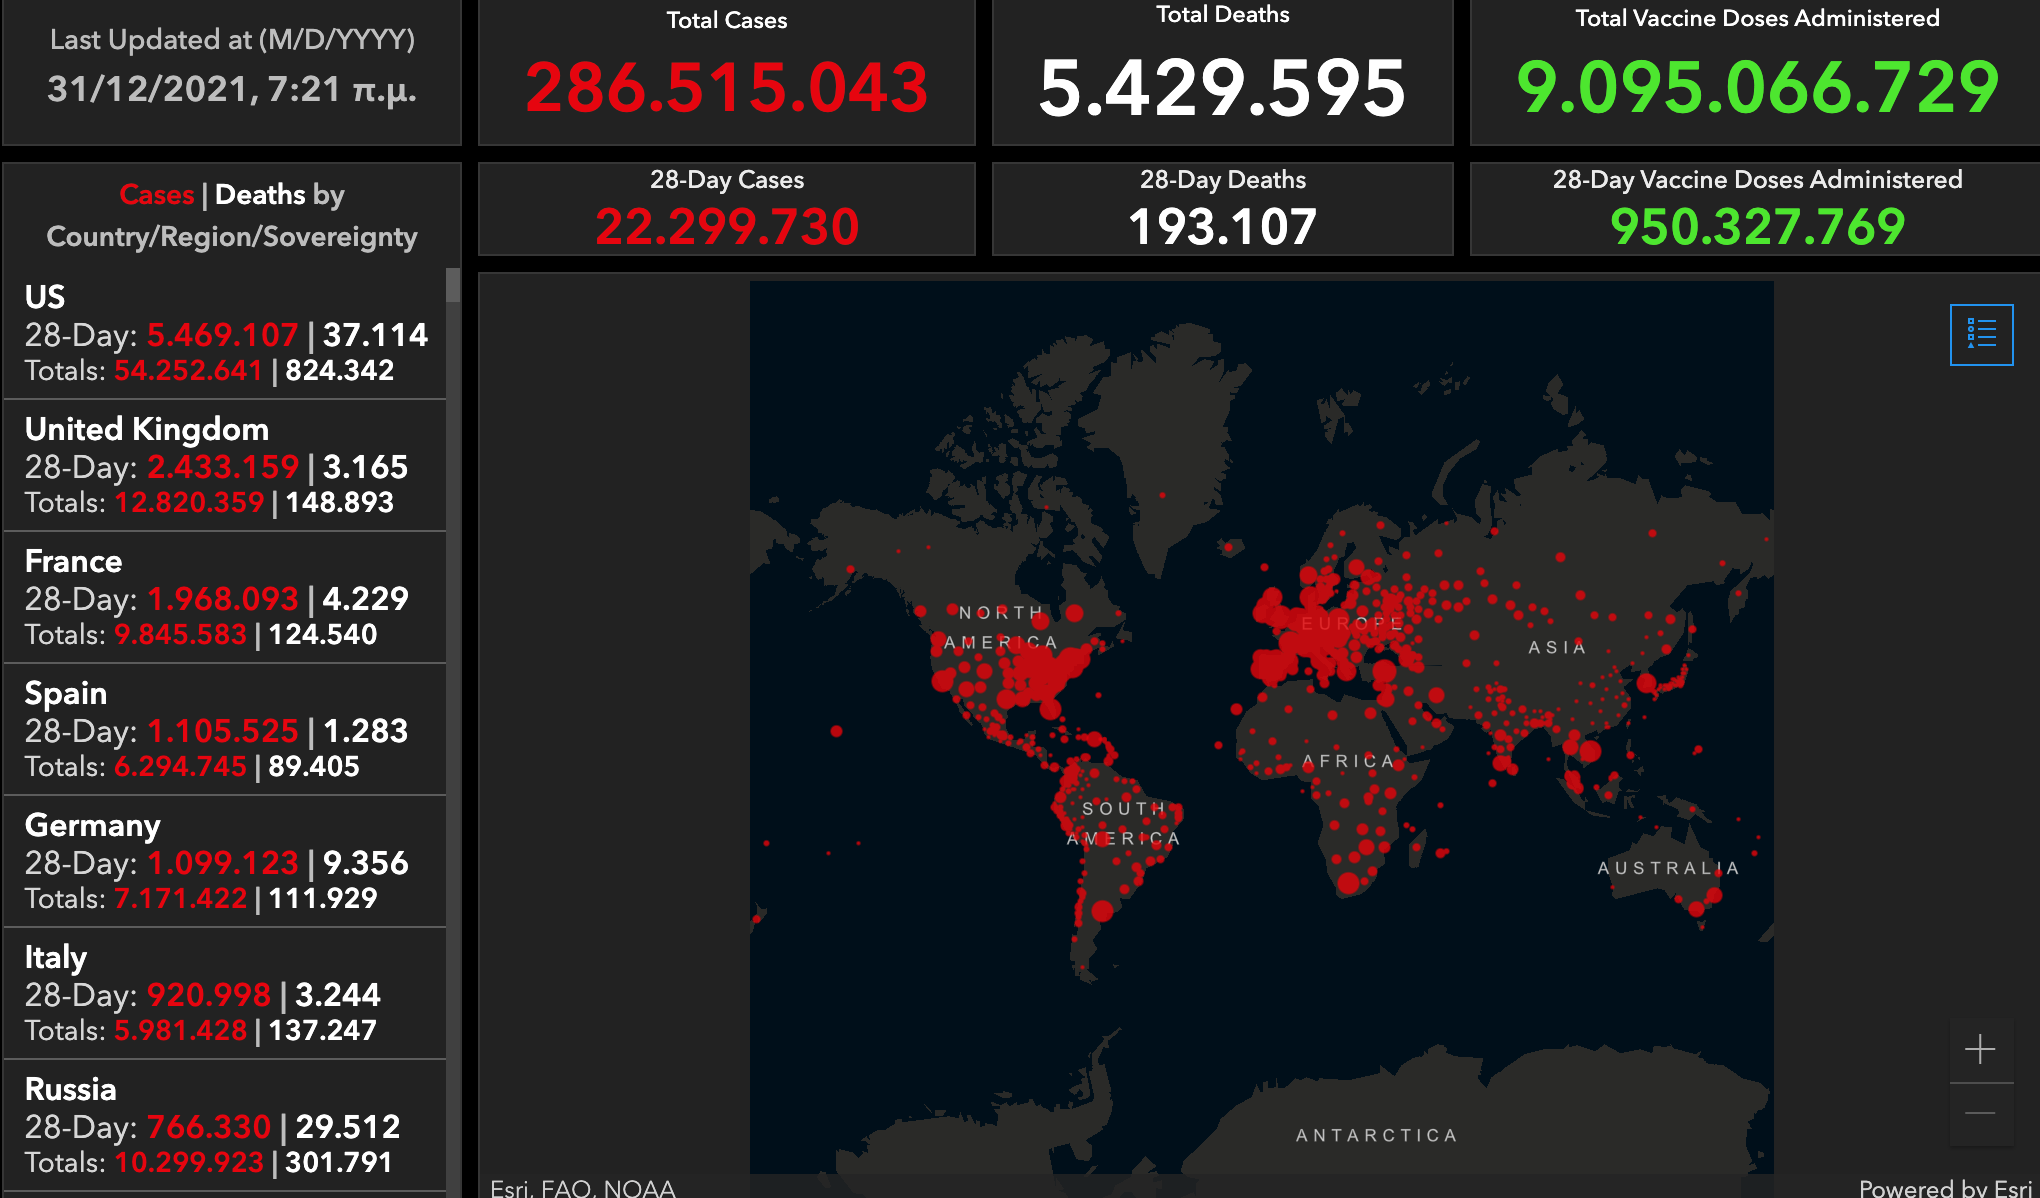Screen dimensions: 2040x1198
Task: Click the Powered by Esri link
Action: [x=1945, y=1188]
